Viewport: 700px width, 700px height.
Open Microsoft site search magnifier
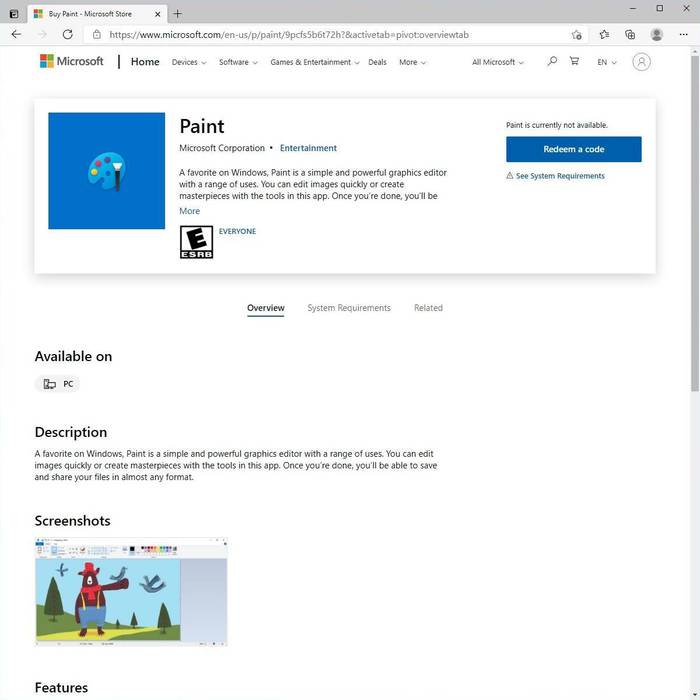coord(552,61)
